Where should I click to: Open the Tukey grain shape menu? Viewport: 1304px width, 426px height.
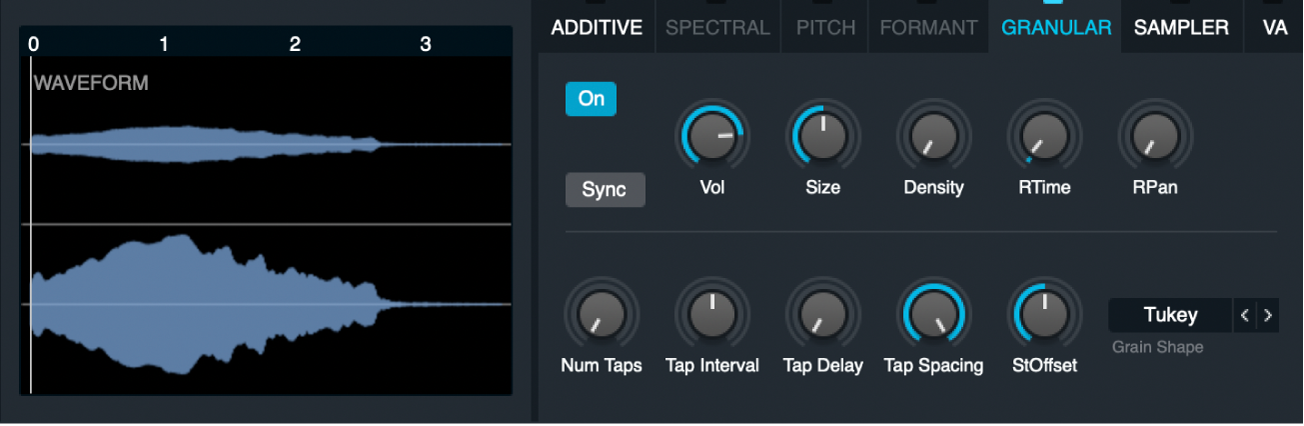click(1170, 315)
